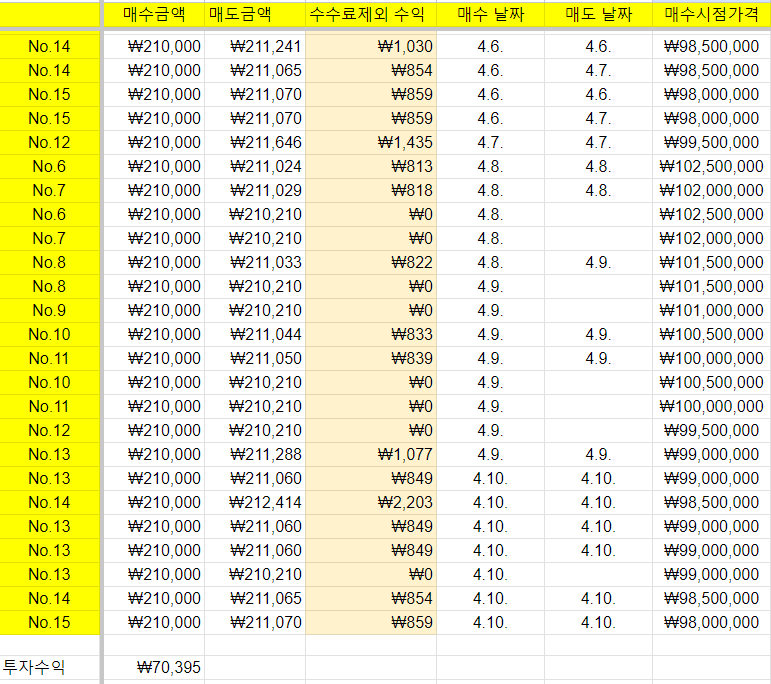Select the No.13 label in ₩1,077 row

pos(49,455)
